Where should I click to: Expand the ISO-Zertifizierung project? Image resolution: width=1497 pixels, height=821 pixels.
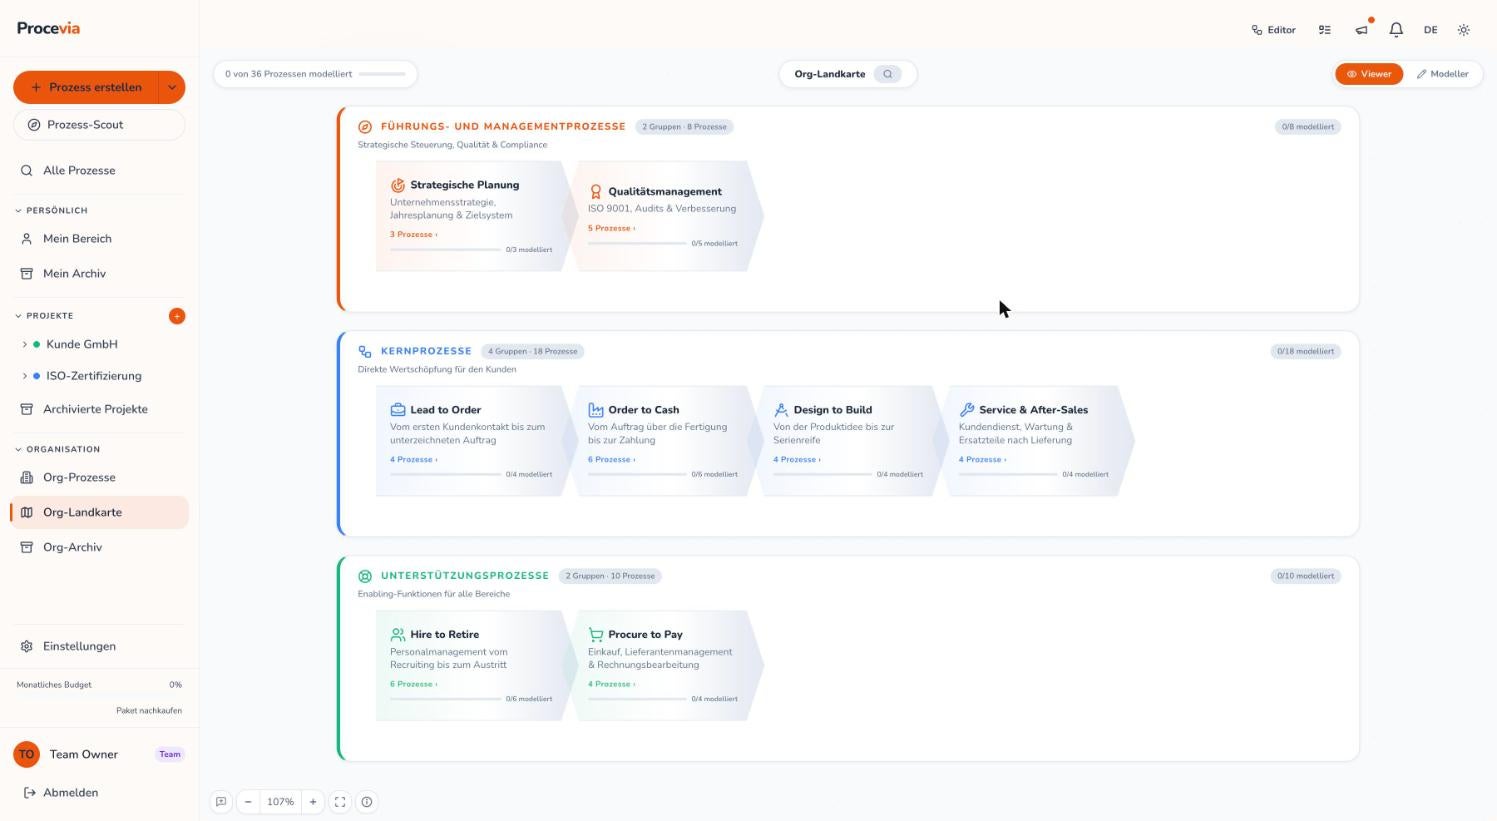coord(24,376)
